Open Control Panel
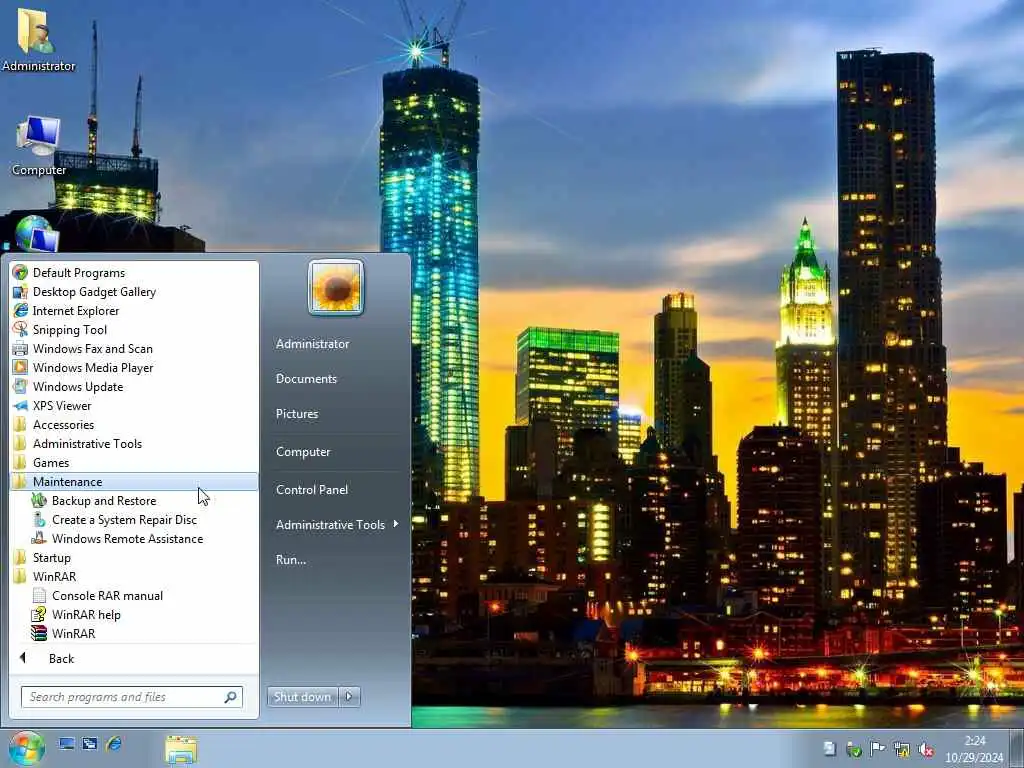The height and width of the screenshot is (768, 1024). [x=312, y=490]
